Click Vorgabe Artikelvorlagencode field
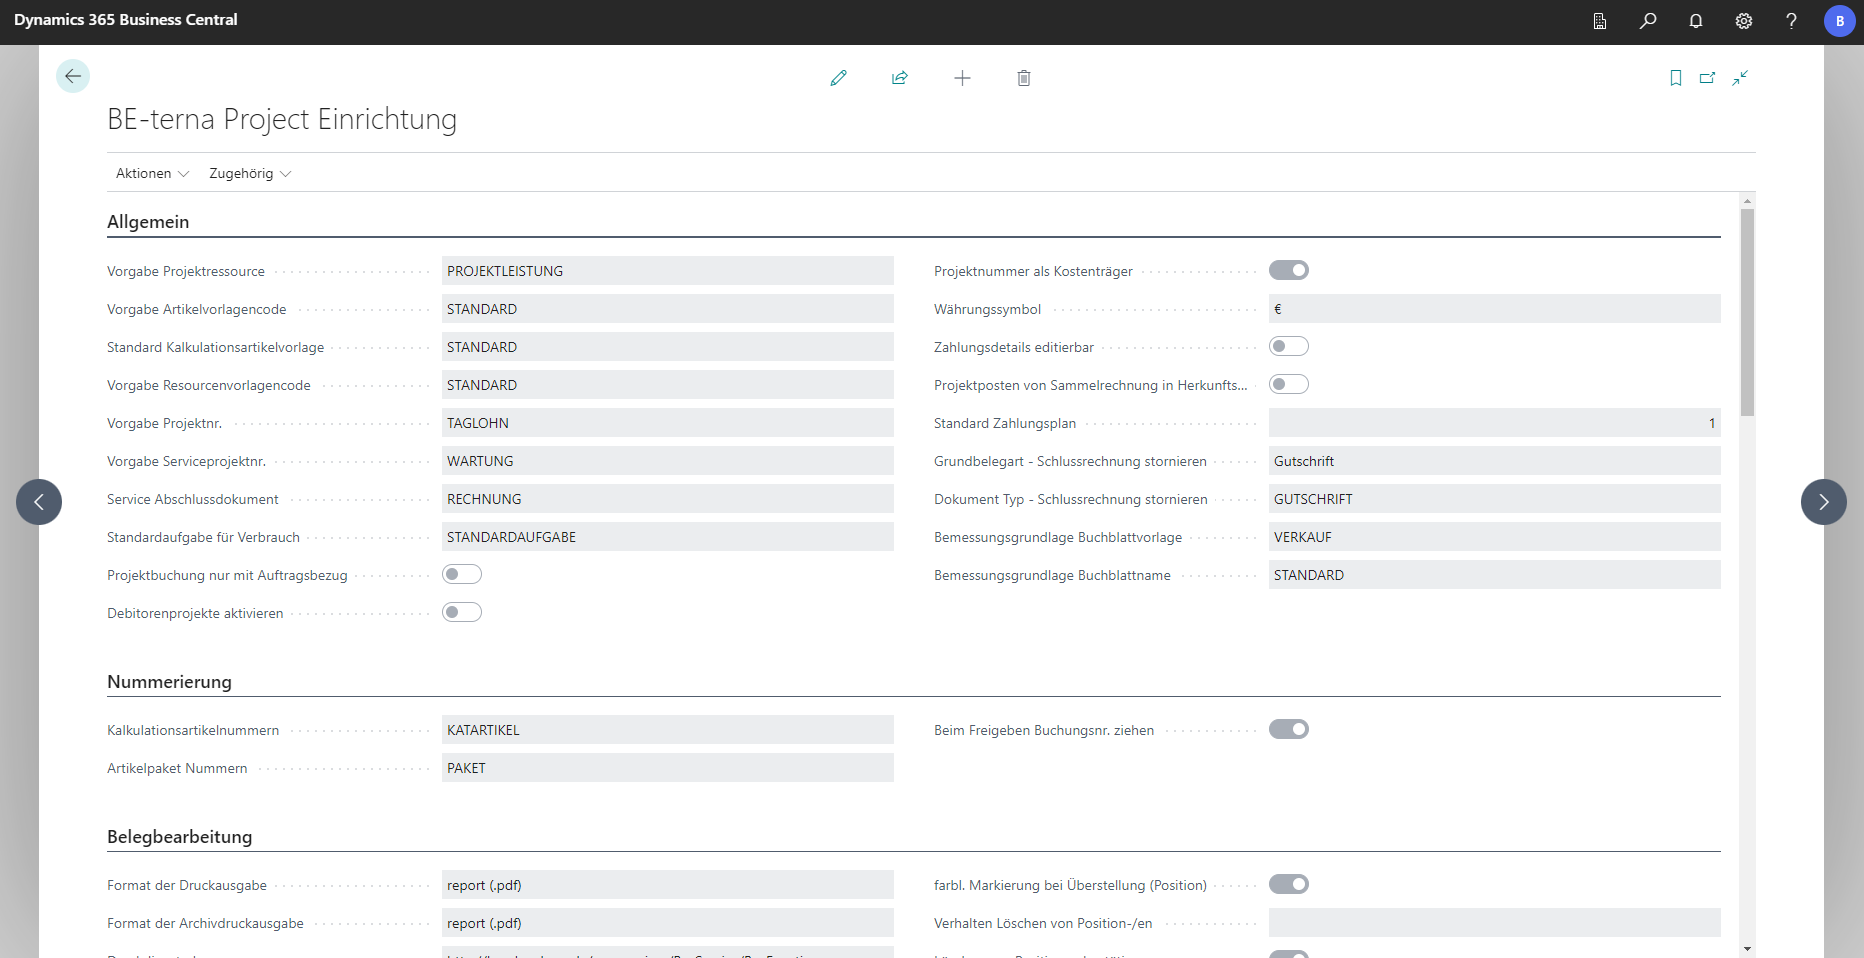 [668, 309]
